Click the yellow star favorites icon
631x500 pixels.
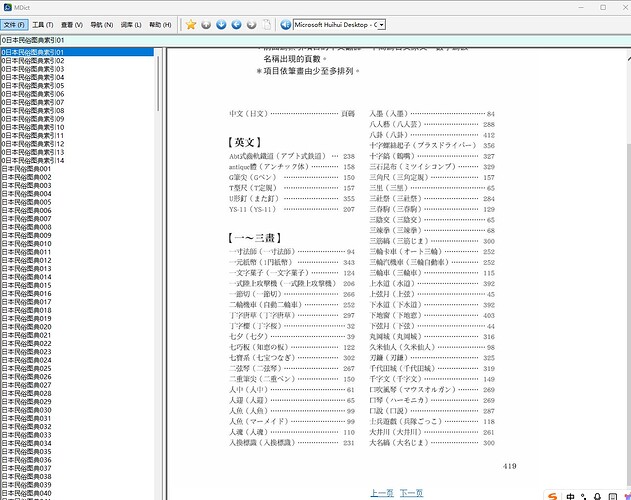(x=191, y=25)
